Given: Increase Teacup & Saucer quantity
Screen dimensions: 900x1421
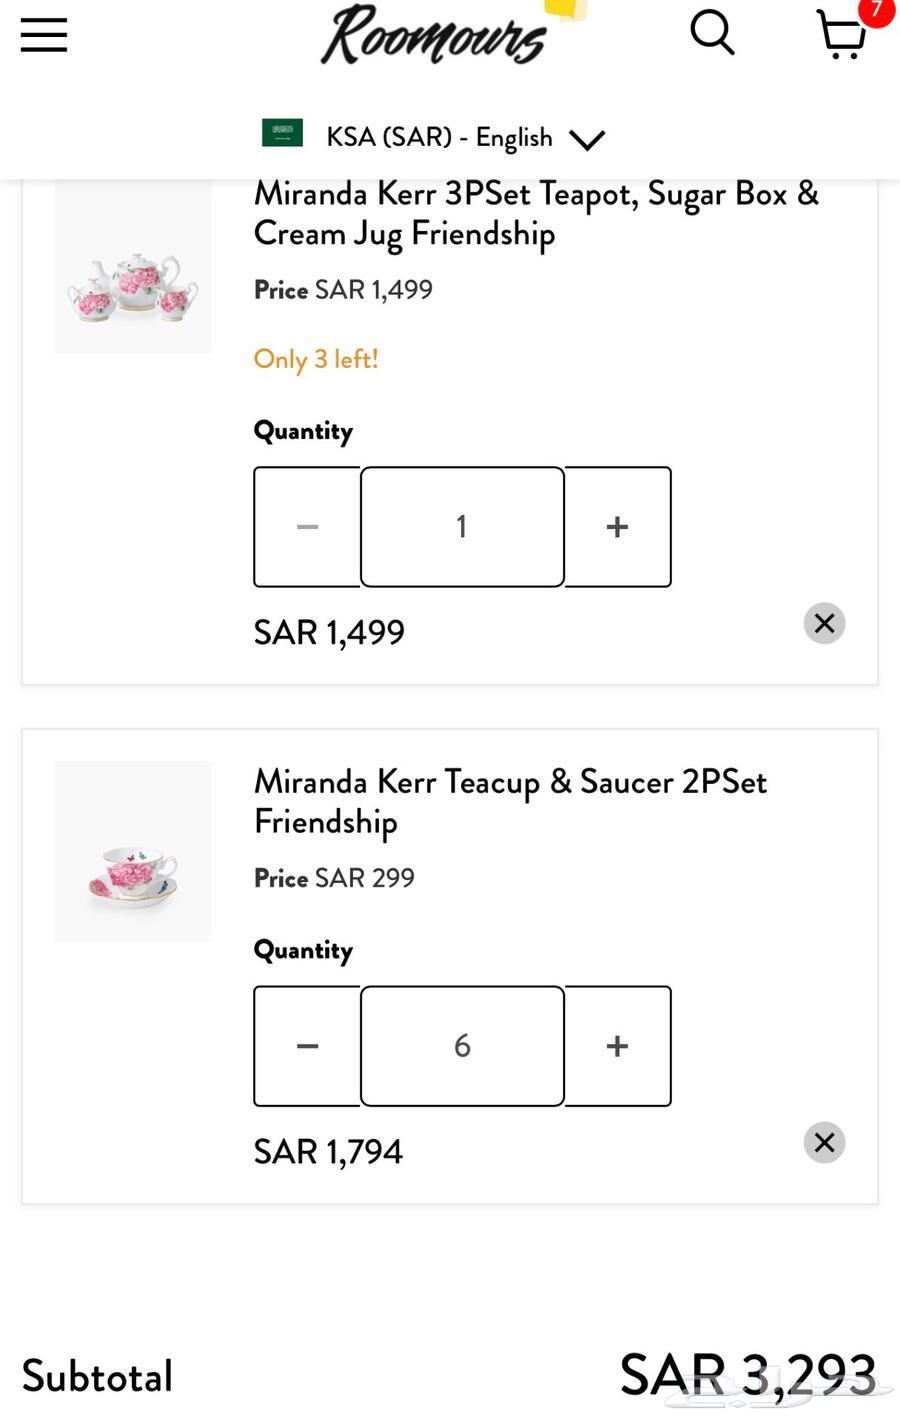Looking at the screenshot, I should click(x=618, y=1046).
